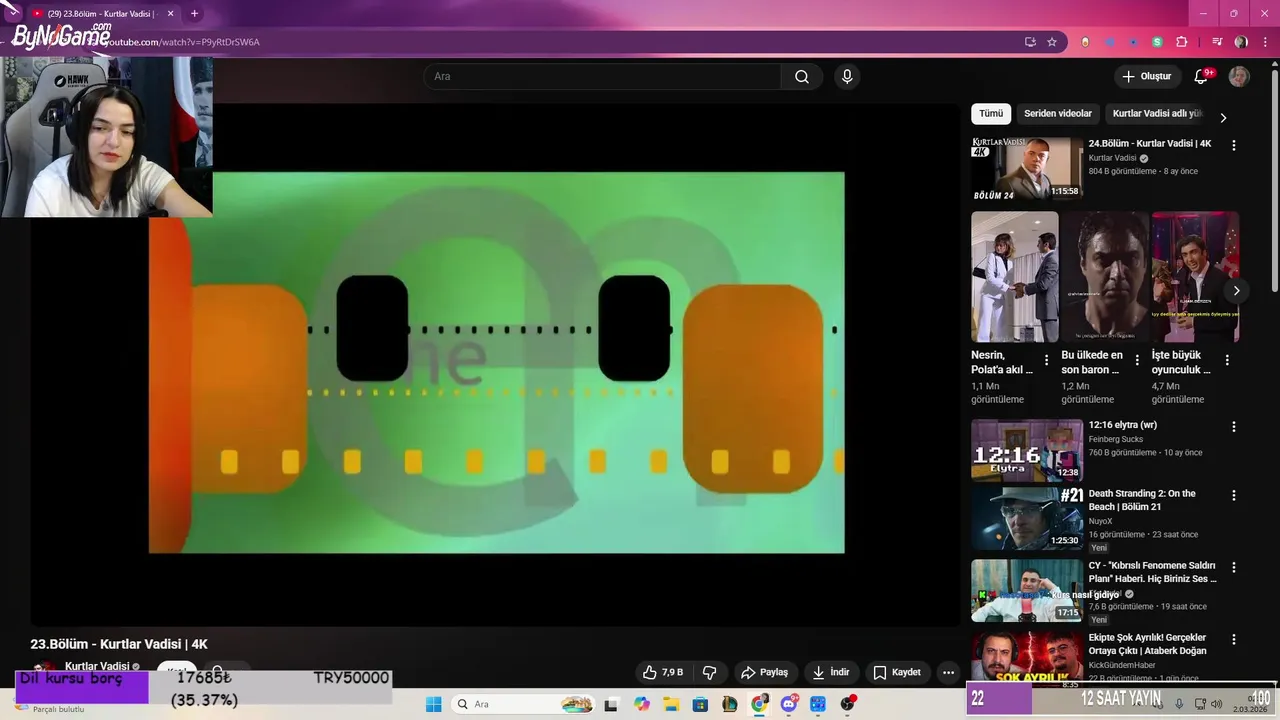Click title 24.Bölüm - Kurtlar Vadisi | 4K
This screenshot has height=720, width=1280.
pyautogui.click(x=1150, y=144)
